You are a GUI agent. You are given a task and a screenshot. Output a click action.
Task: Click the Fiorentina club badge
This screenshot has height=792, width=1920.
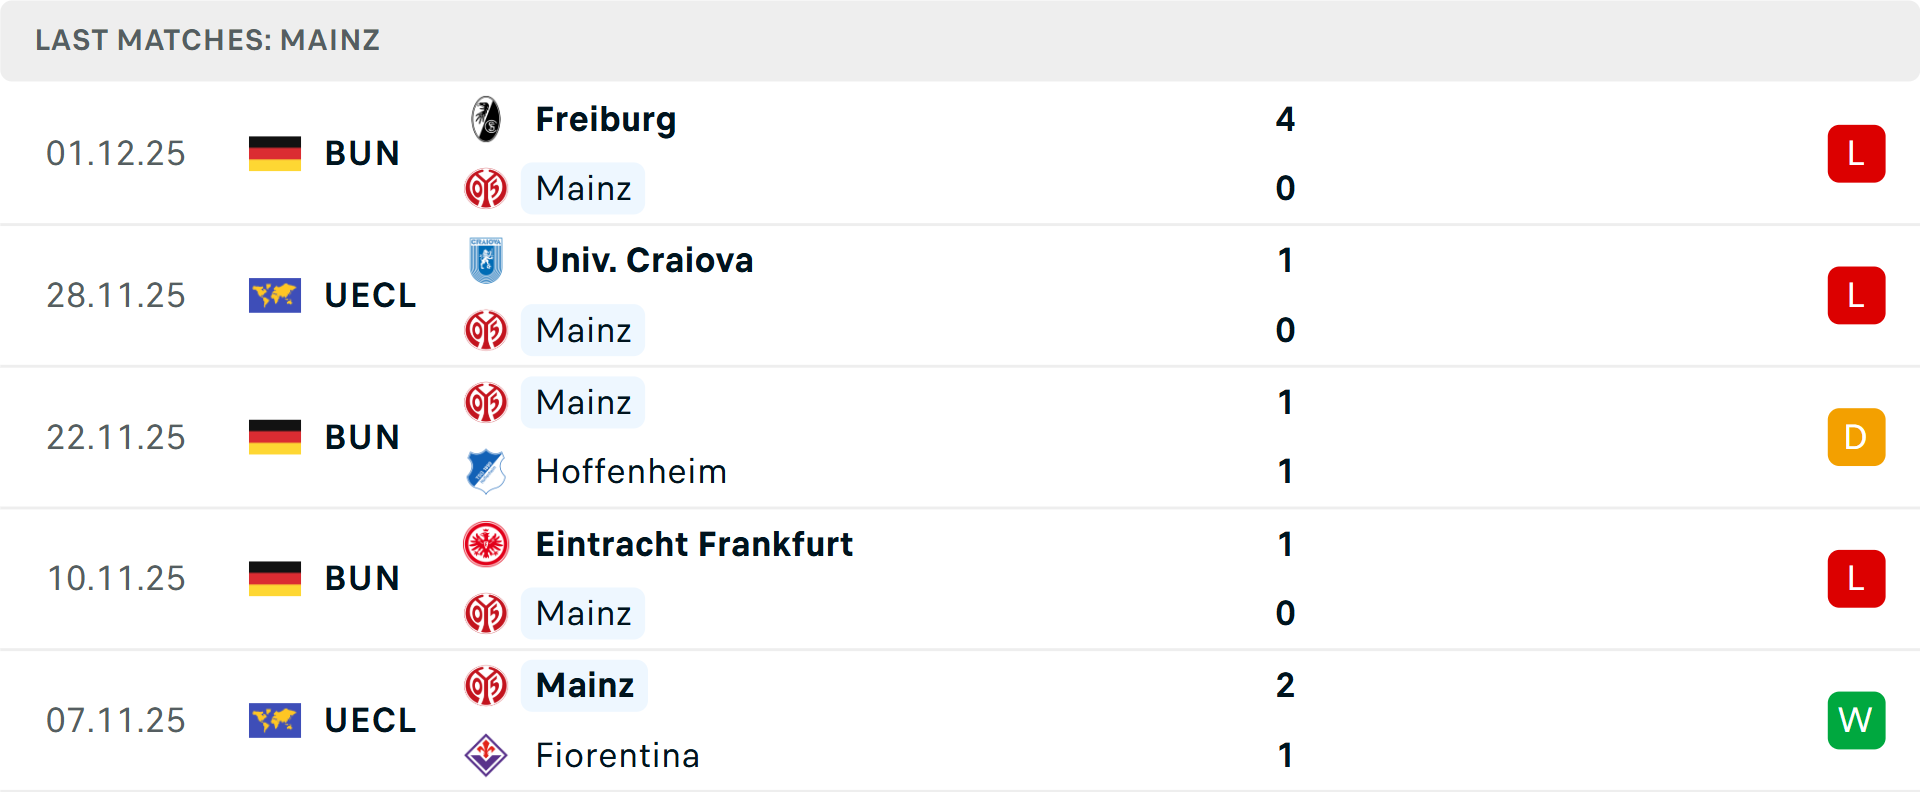[x=487, y=756]
